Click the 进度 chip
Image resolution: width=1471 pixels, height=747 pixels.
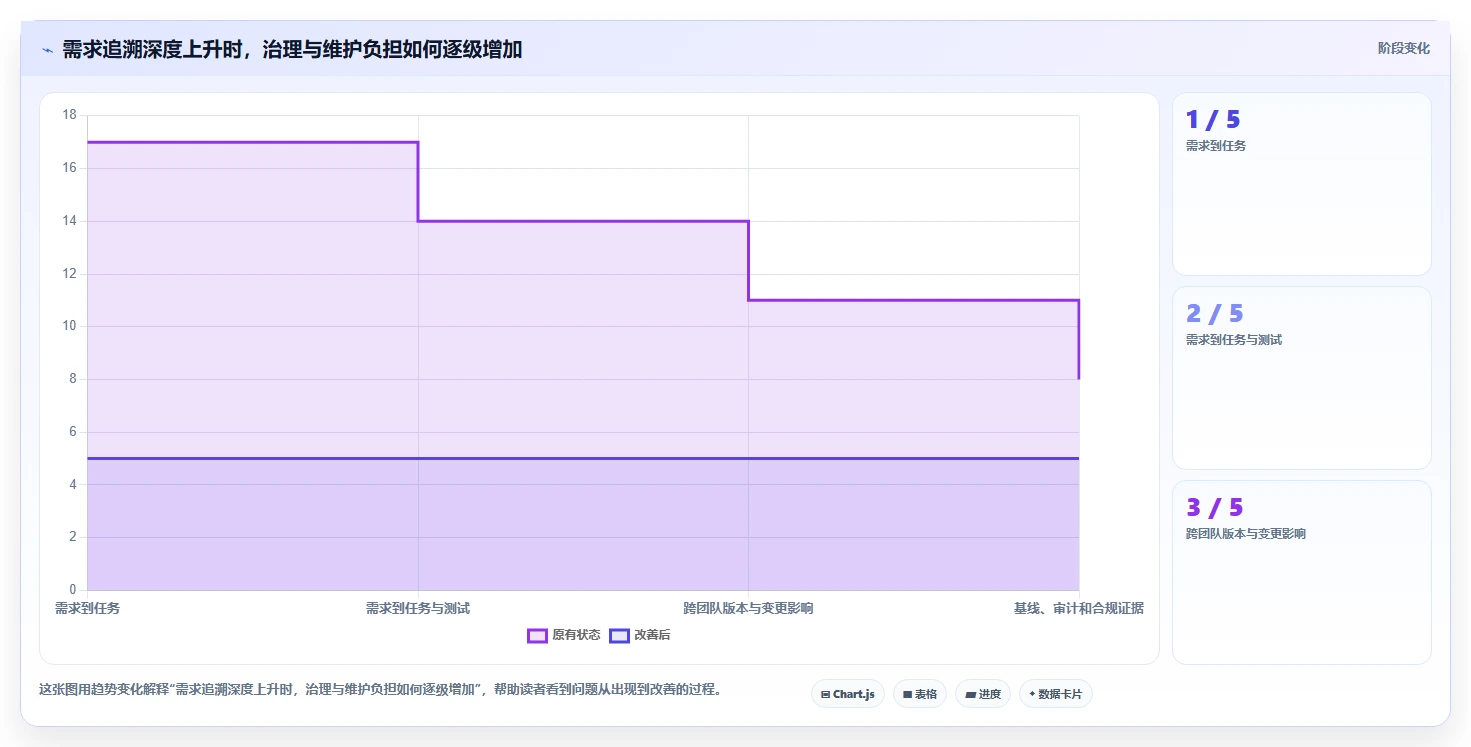983,694
